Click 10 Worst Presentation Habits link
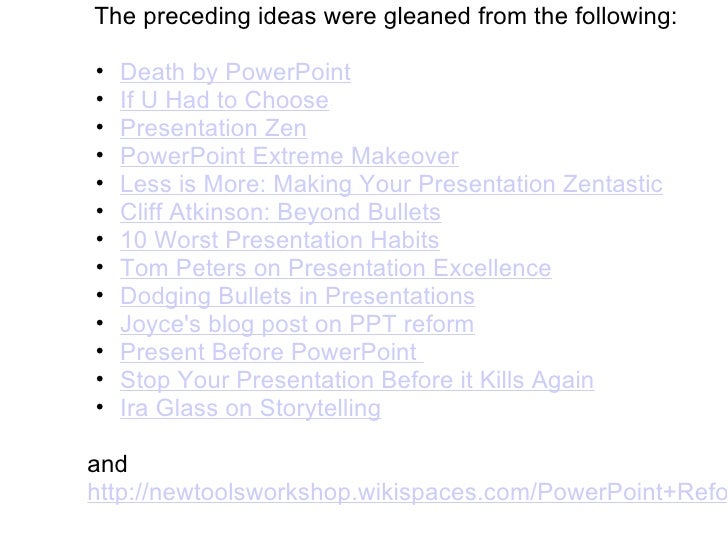 (x=279, y=241)
